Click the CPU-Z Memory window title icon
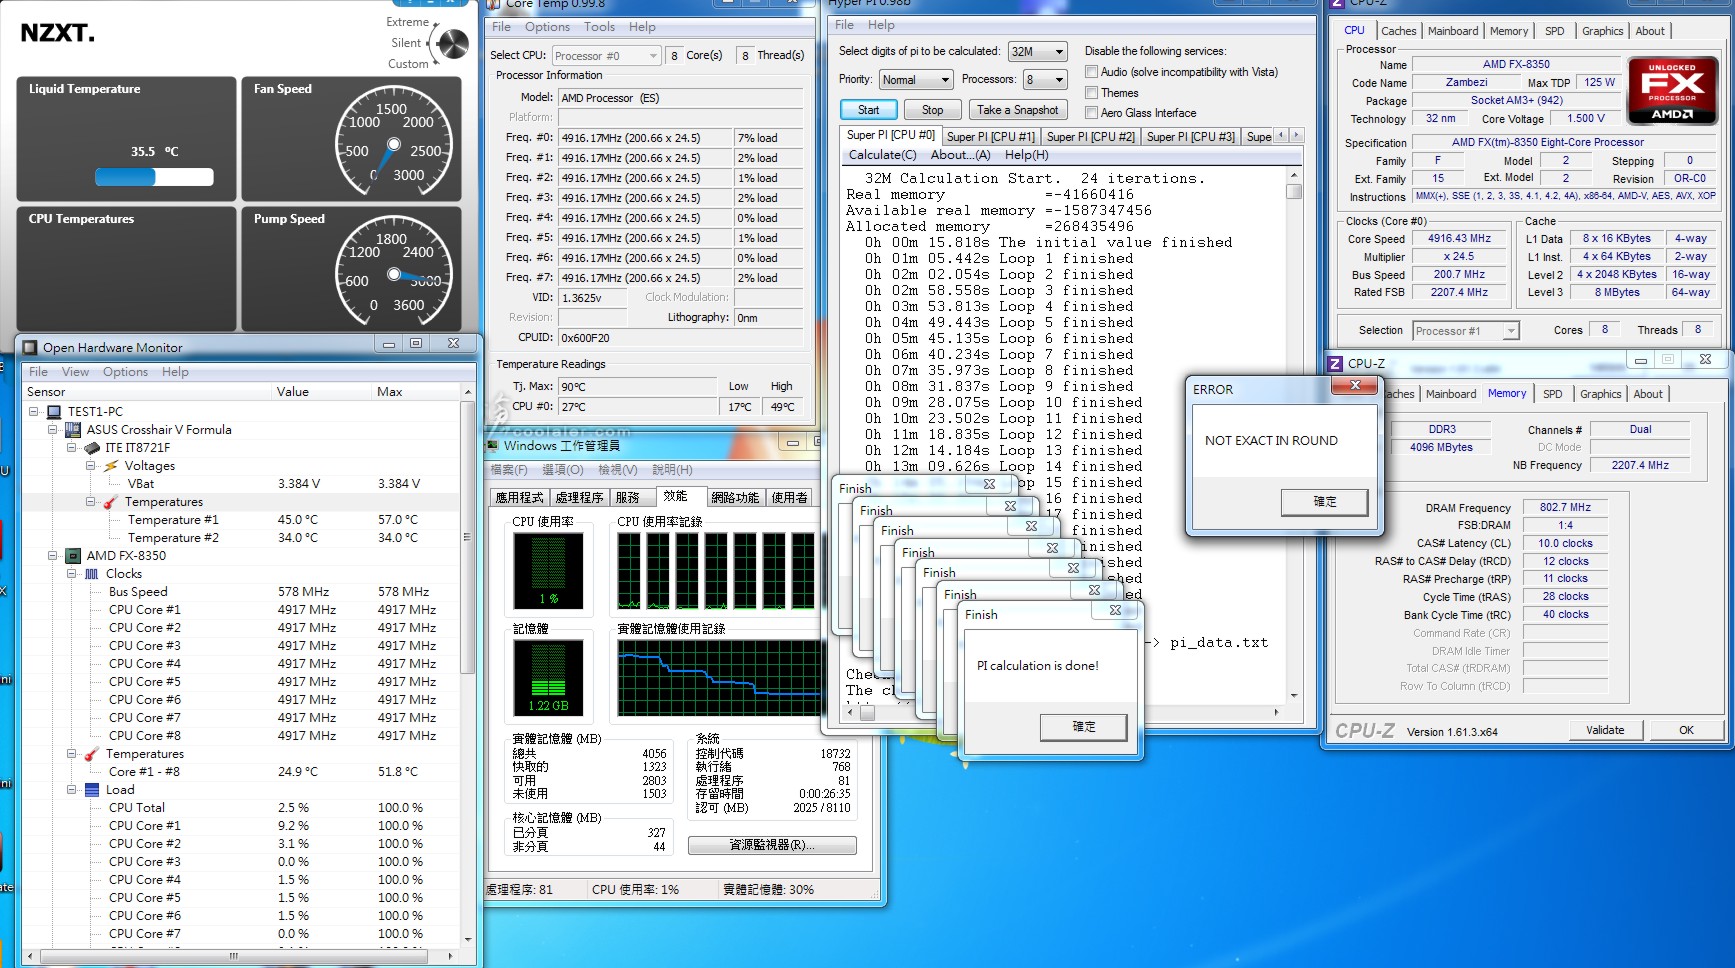This screenshot has height=968, width=1735. click(x=1335, y=363)
